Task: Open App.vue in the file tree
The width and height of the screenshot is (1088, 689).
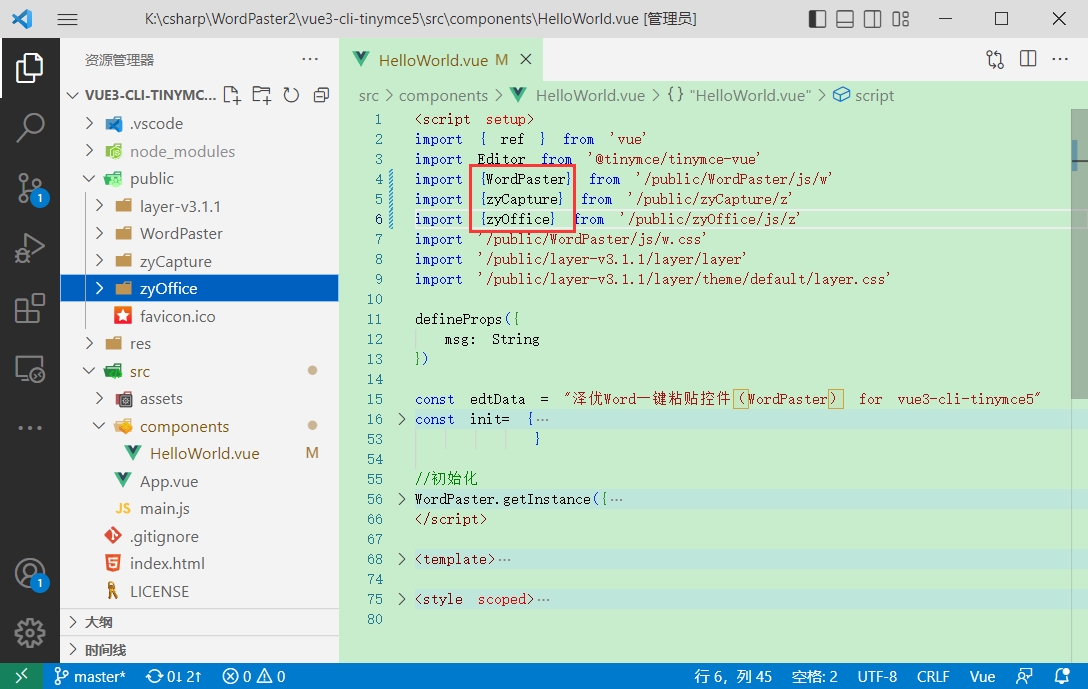Action: coord(168,481)
